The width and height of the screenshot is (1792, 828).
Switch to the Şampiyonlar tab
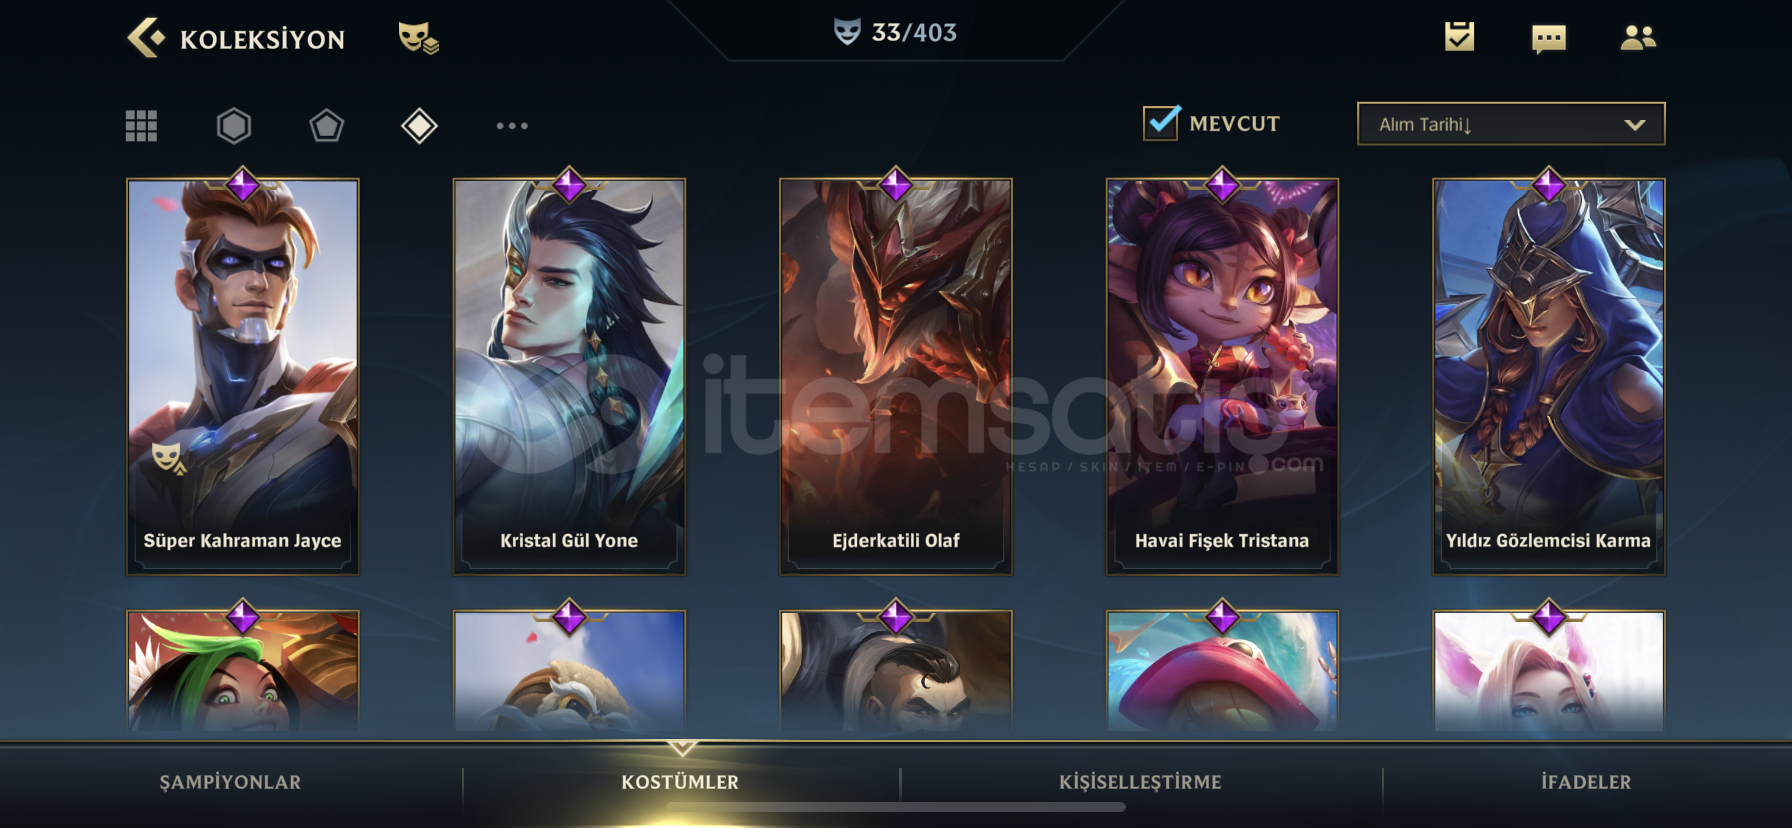tap(230, 782)
